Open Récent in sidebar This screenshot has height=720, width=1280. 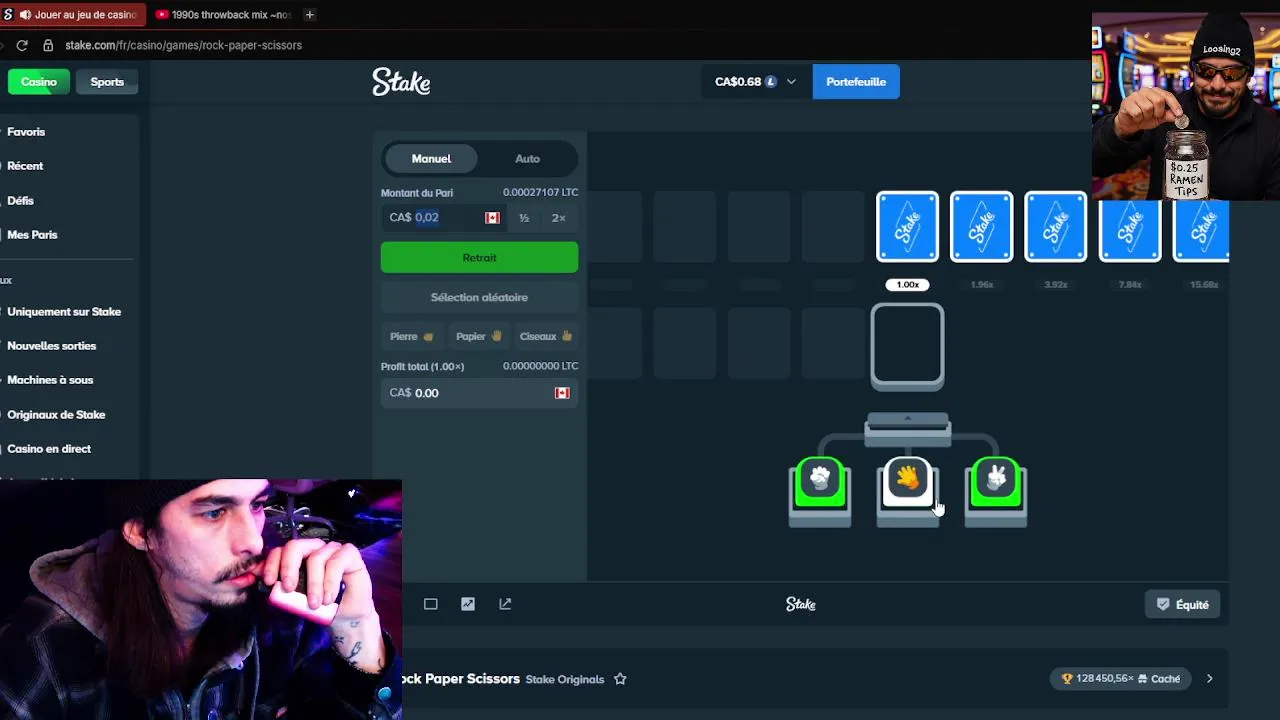click(25, 166)
